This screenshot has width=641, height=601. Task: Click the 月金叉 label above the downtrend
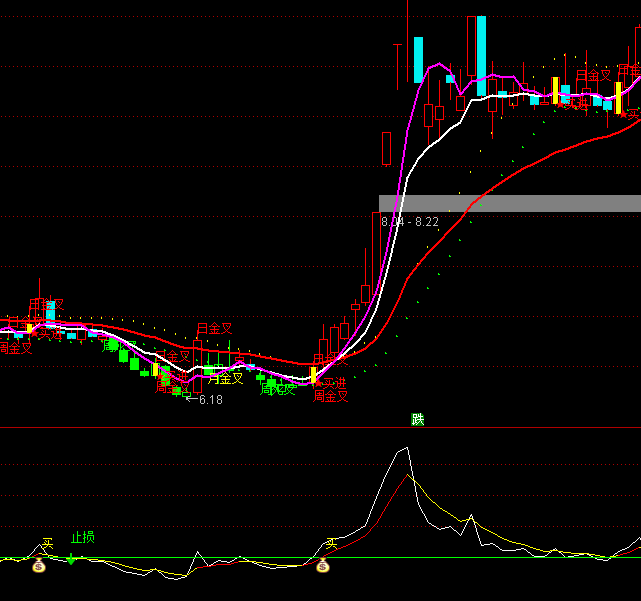pos(214,328)
